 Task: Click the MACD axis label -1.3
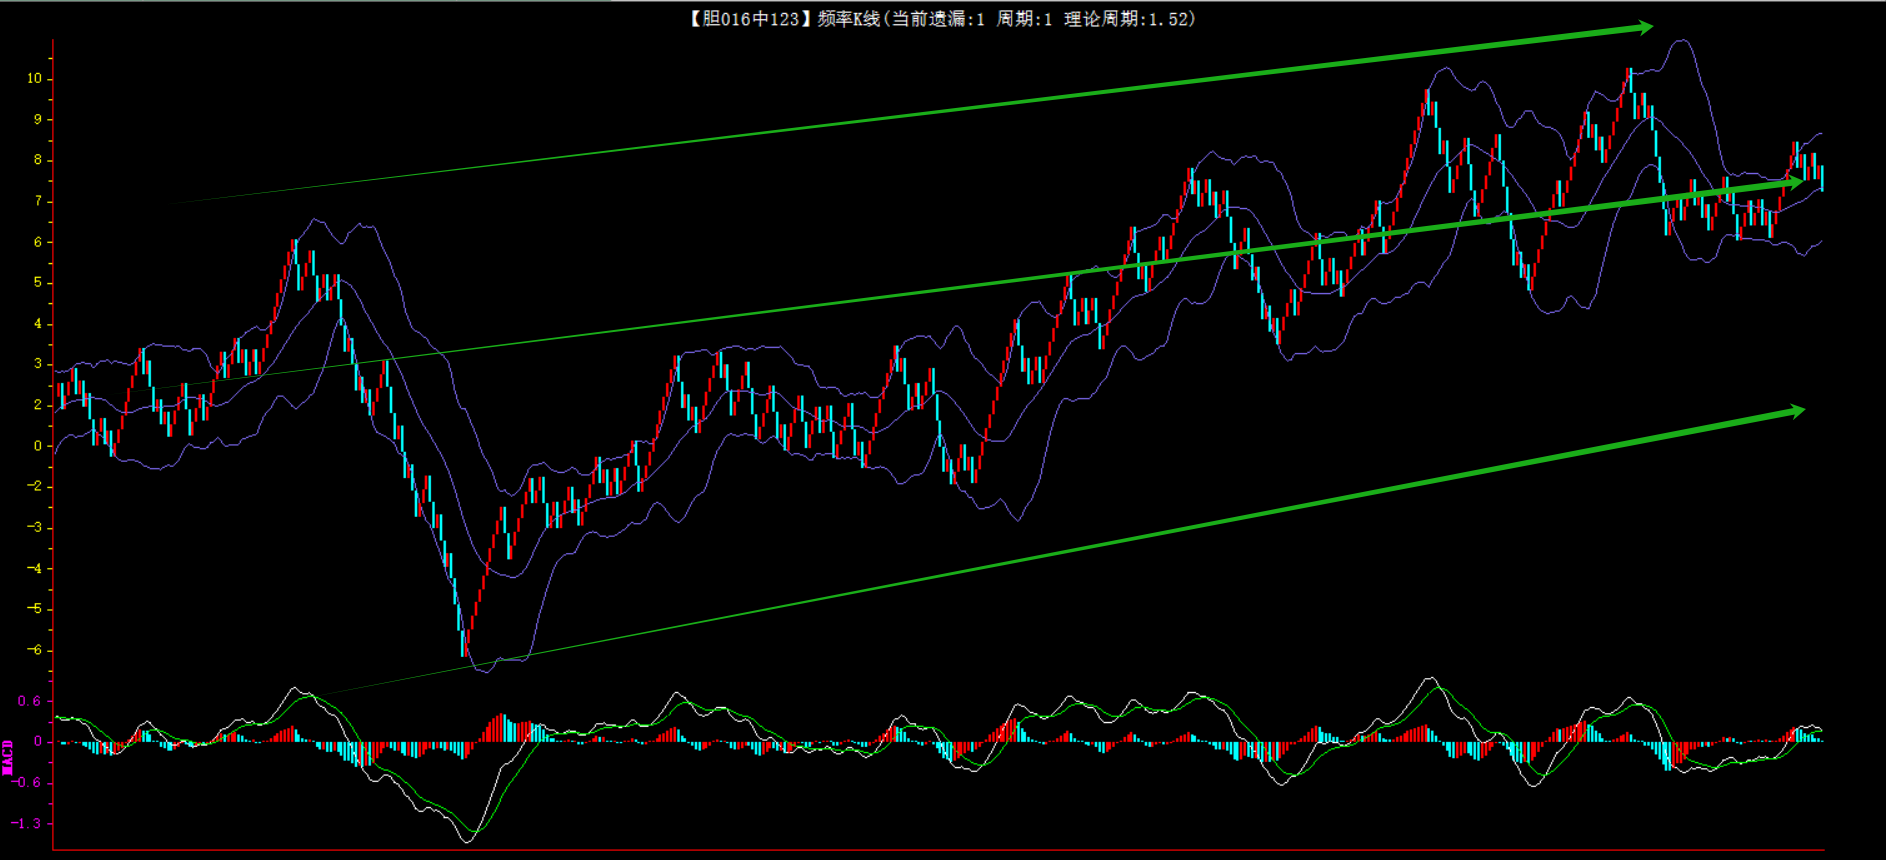point(27,823)
